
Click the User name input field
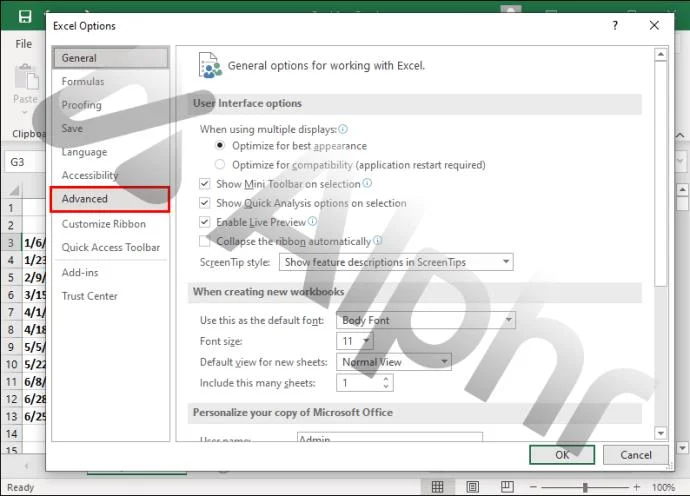pos(390,437)
